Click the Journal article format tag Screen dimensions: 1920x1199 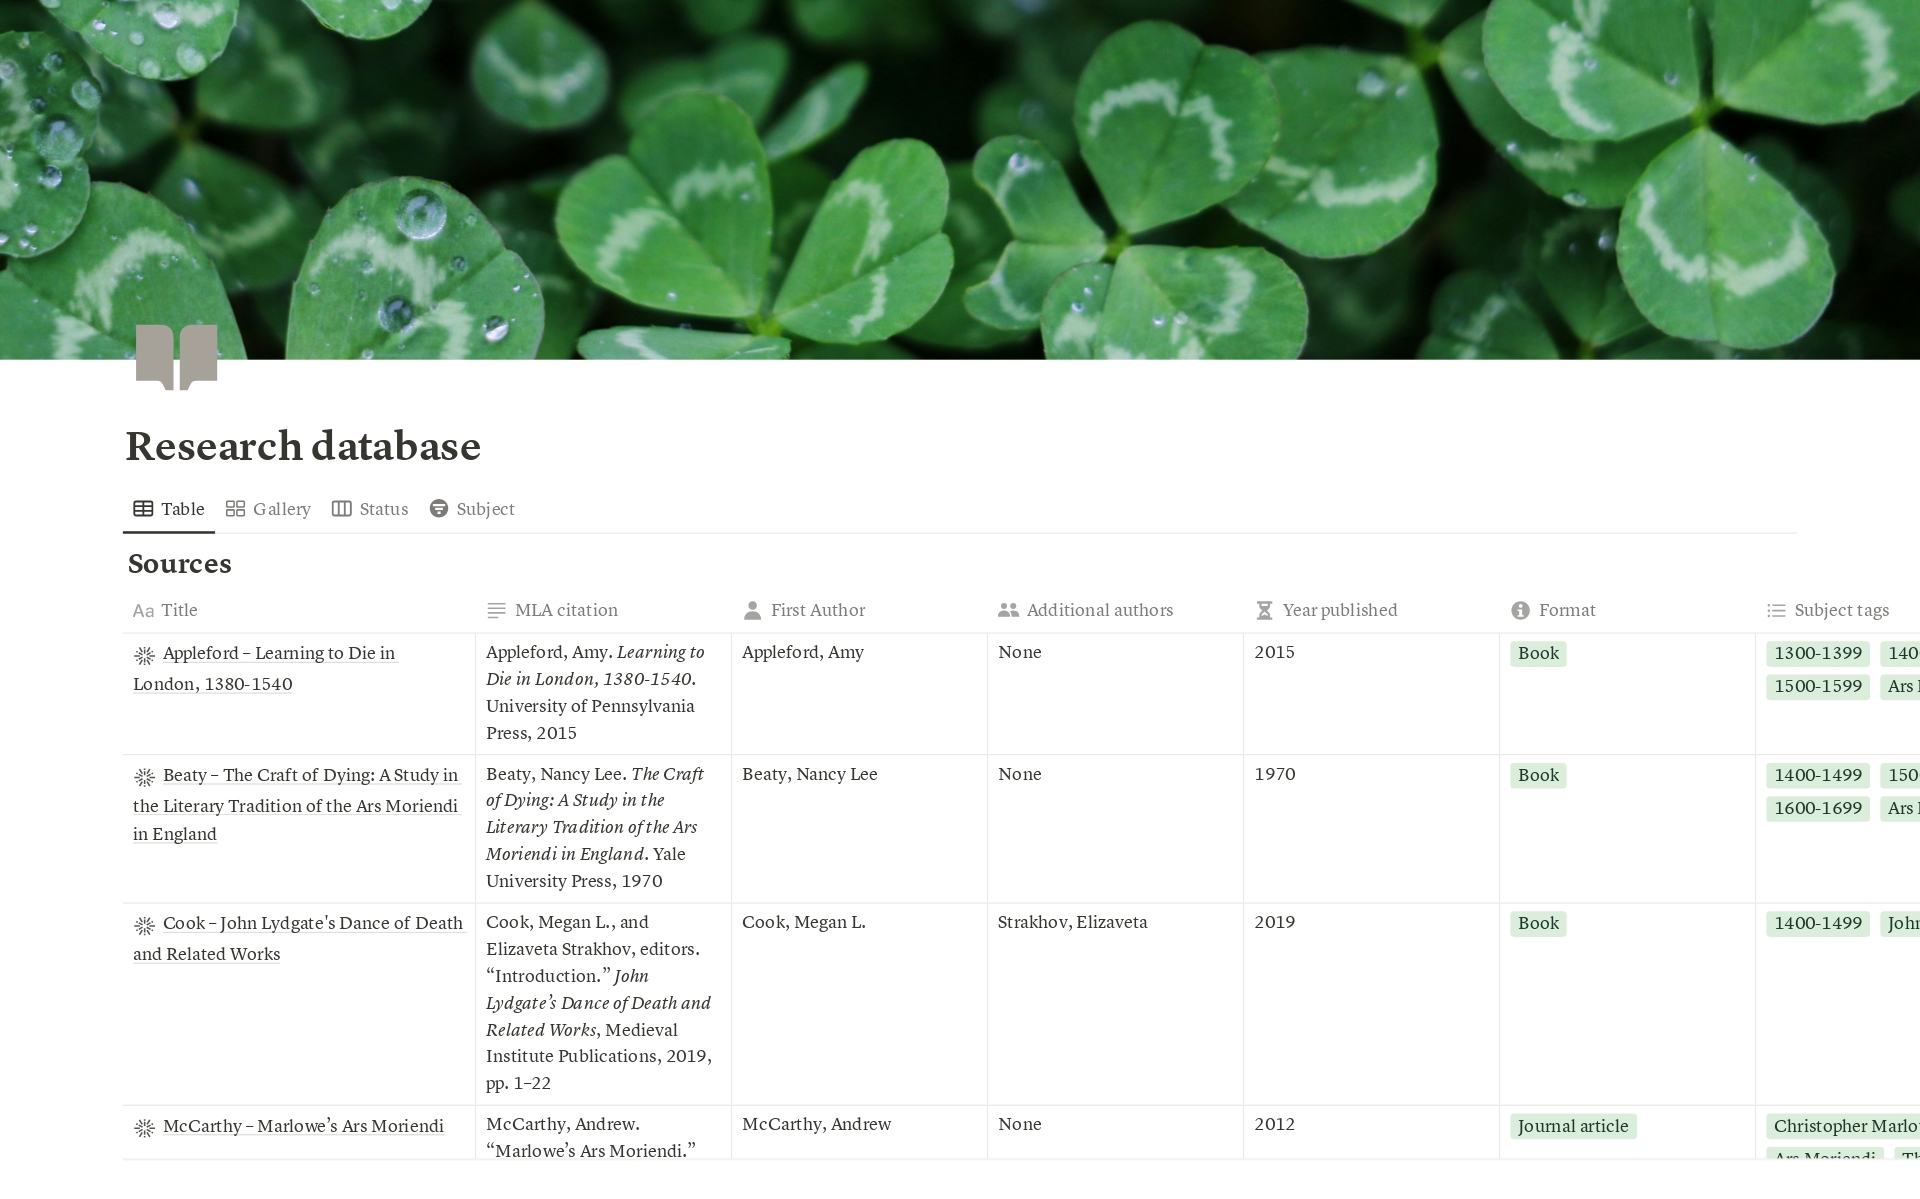1571,1126
